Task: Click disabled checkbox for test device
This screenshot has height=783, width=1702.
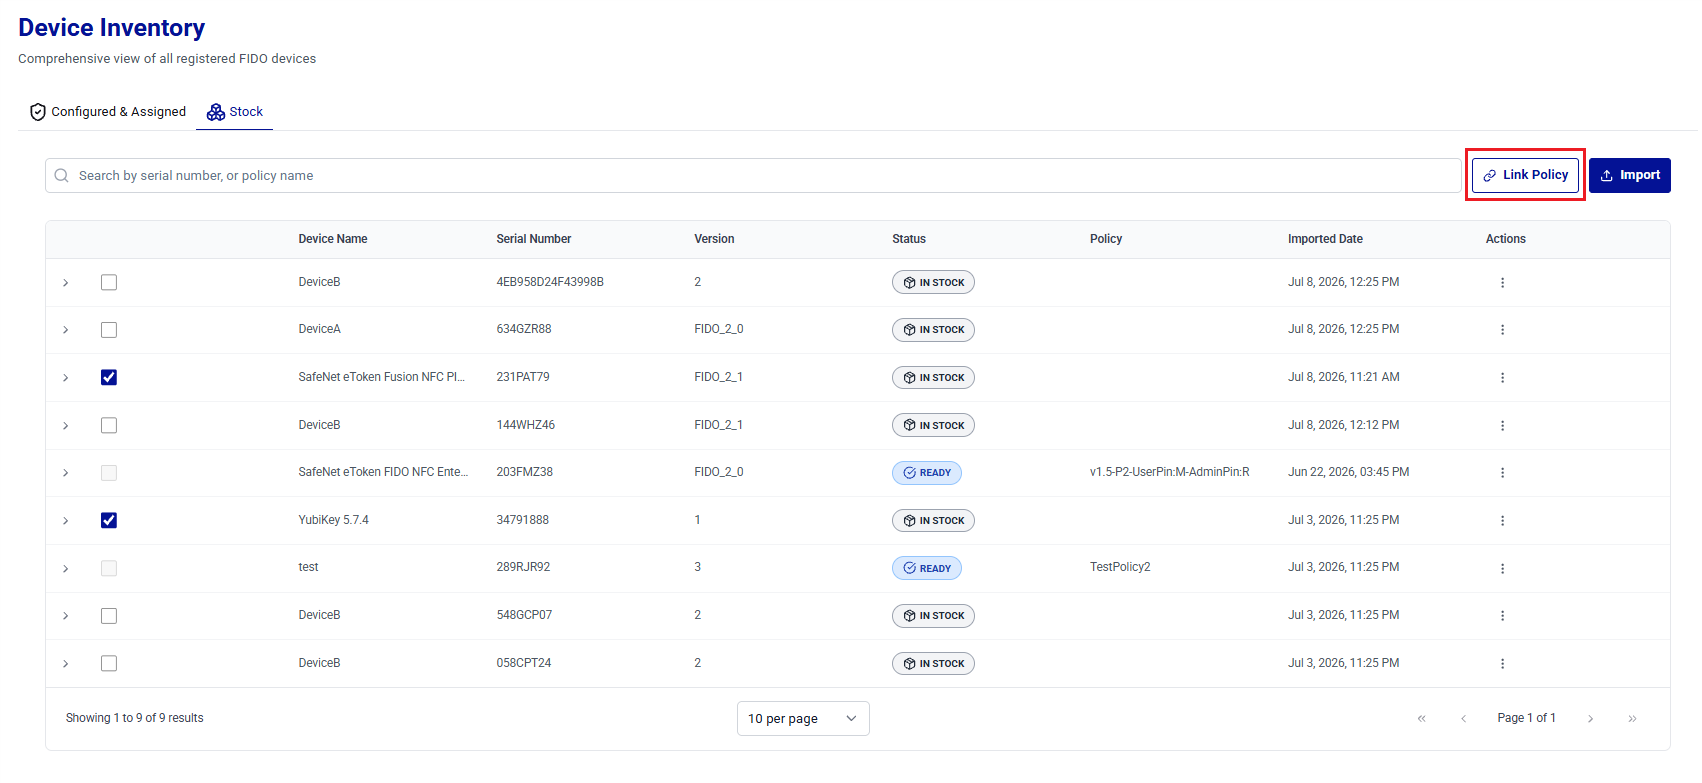Action: [109, 569]
